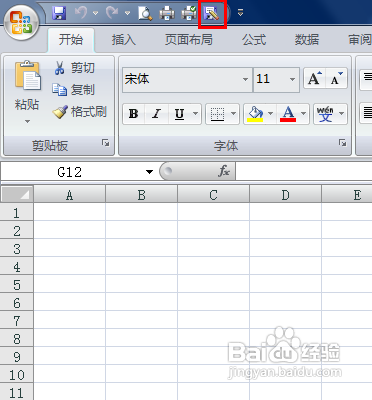Screen dimensions: 372x400
Task: Select row 10 header
Action: [x=17, y=374]
